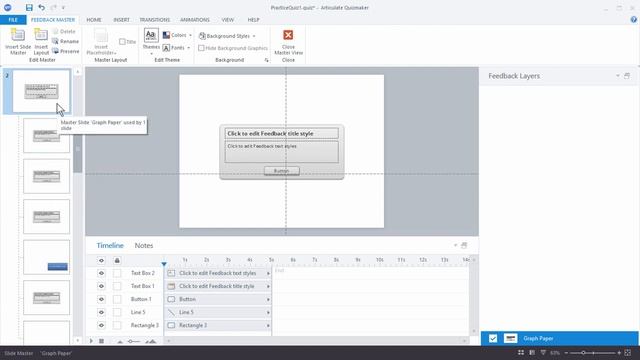Click the timeline Play button

(91, 341)
